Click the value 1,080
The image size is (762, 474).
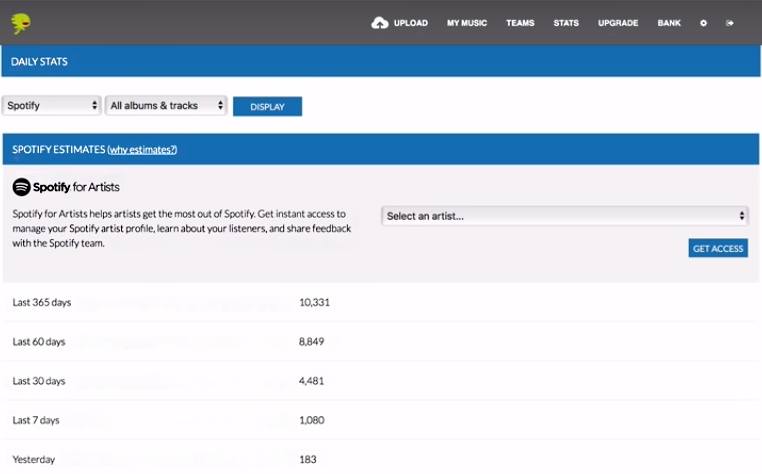[x=312, y=420]
